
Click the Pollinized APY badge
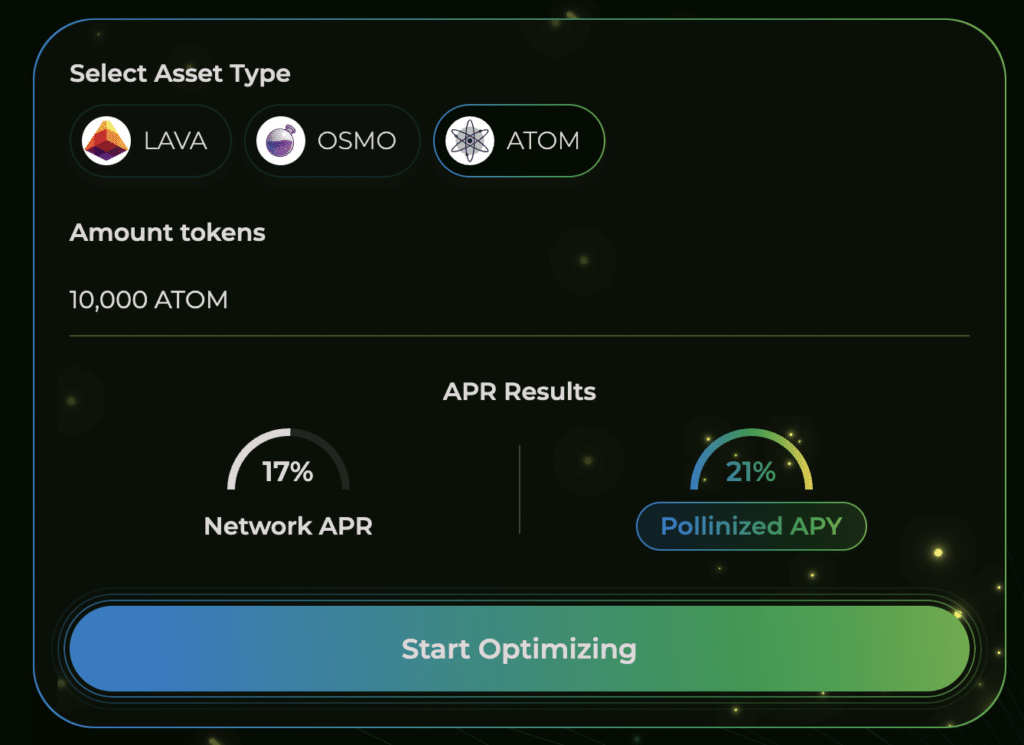pos(751,526)
